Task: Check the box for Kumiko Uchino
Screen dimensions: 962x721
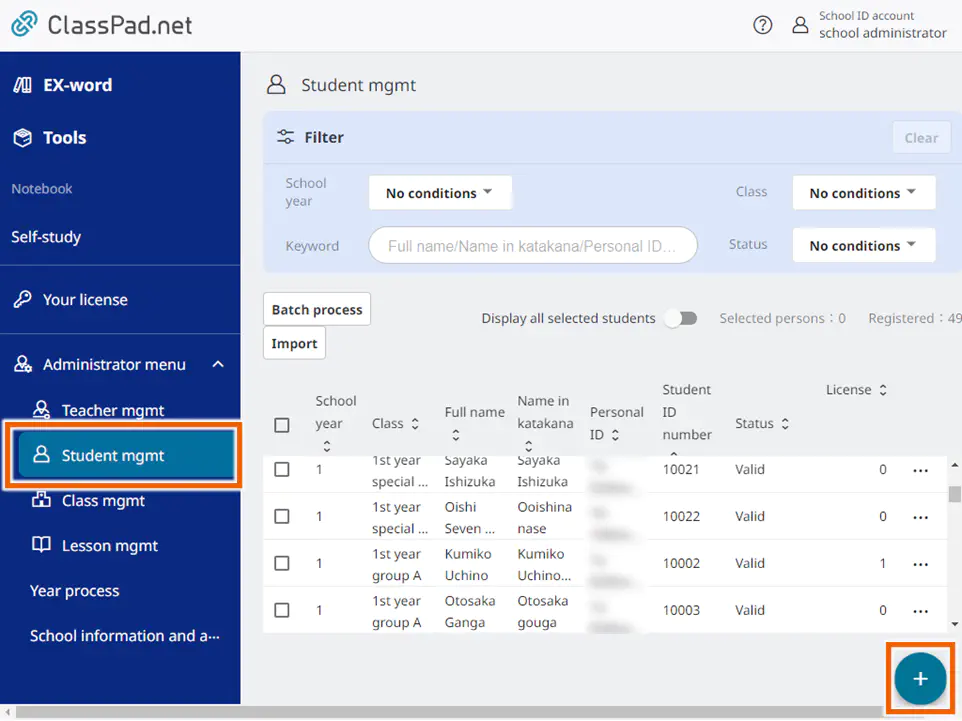Action: coord(282,563)
